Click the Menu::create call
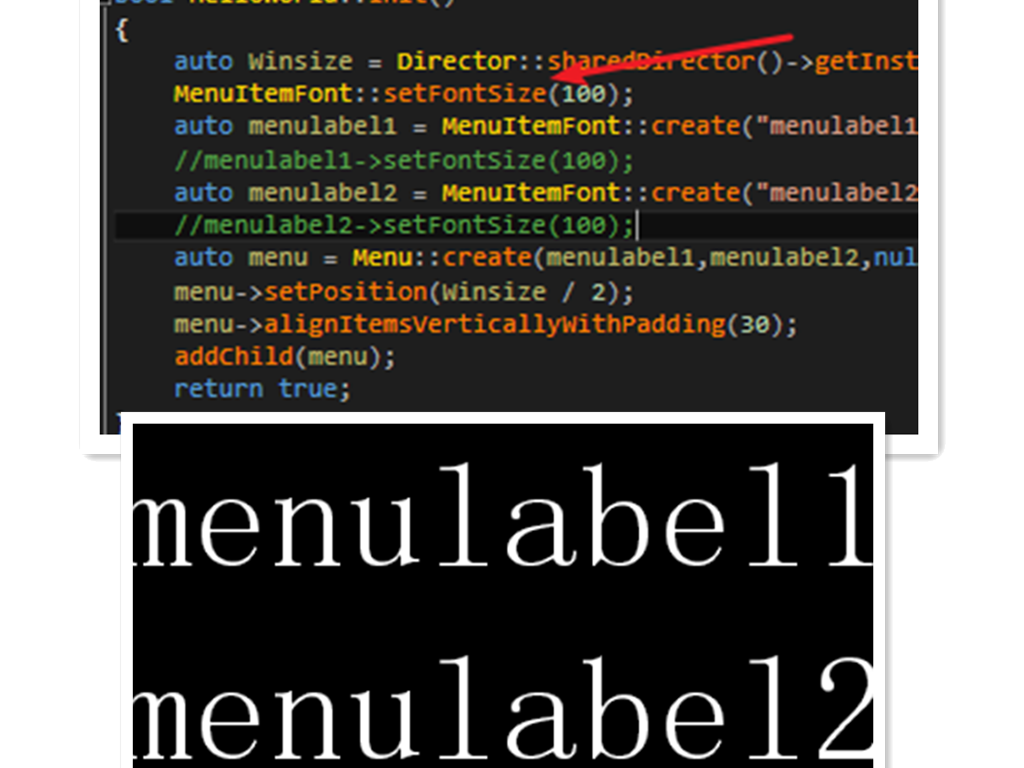 pyautogui.click(x=634, y=258)
